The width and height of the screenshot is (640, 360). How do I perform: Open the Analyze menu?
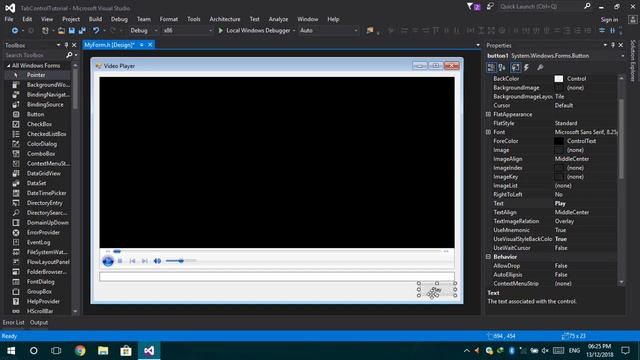pos(278,19)
